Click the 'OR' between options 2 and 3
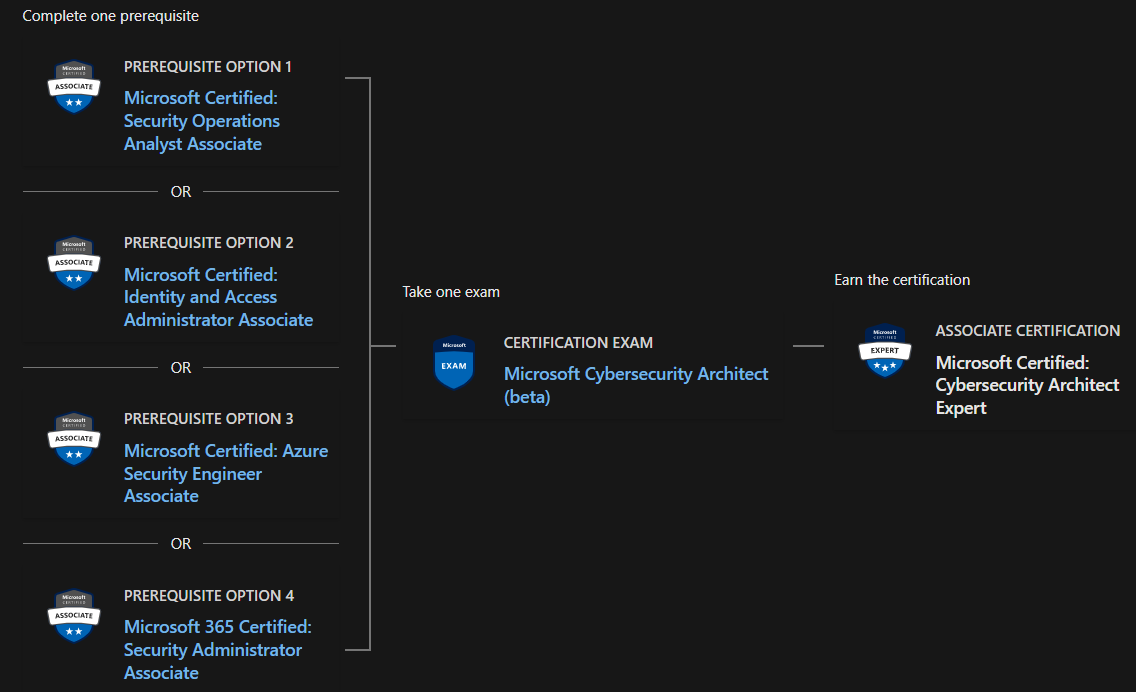 (x=181, y=368)
